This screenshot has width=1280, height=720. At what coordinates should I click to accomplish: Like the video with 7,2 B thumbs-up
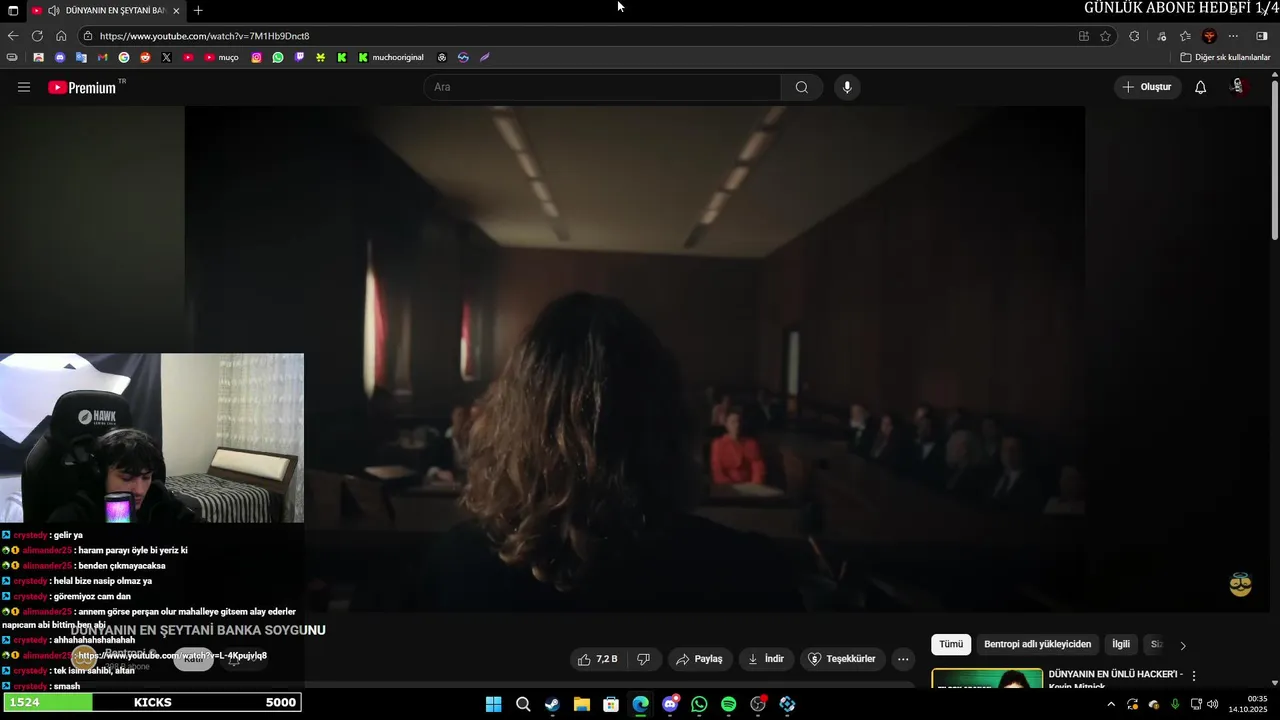(x=598, y=659)
